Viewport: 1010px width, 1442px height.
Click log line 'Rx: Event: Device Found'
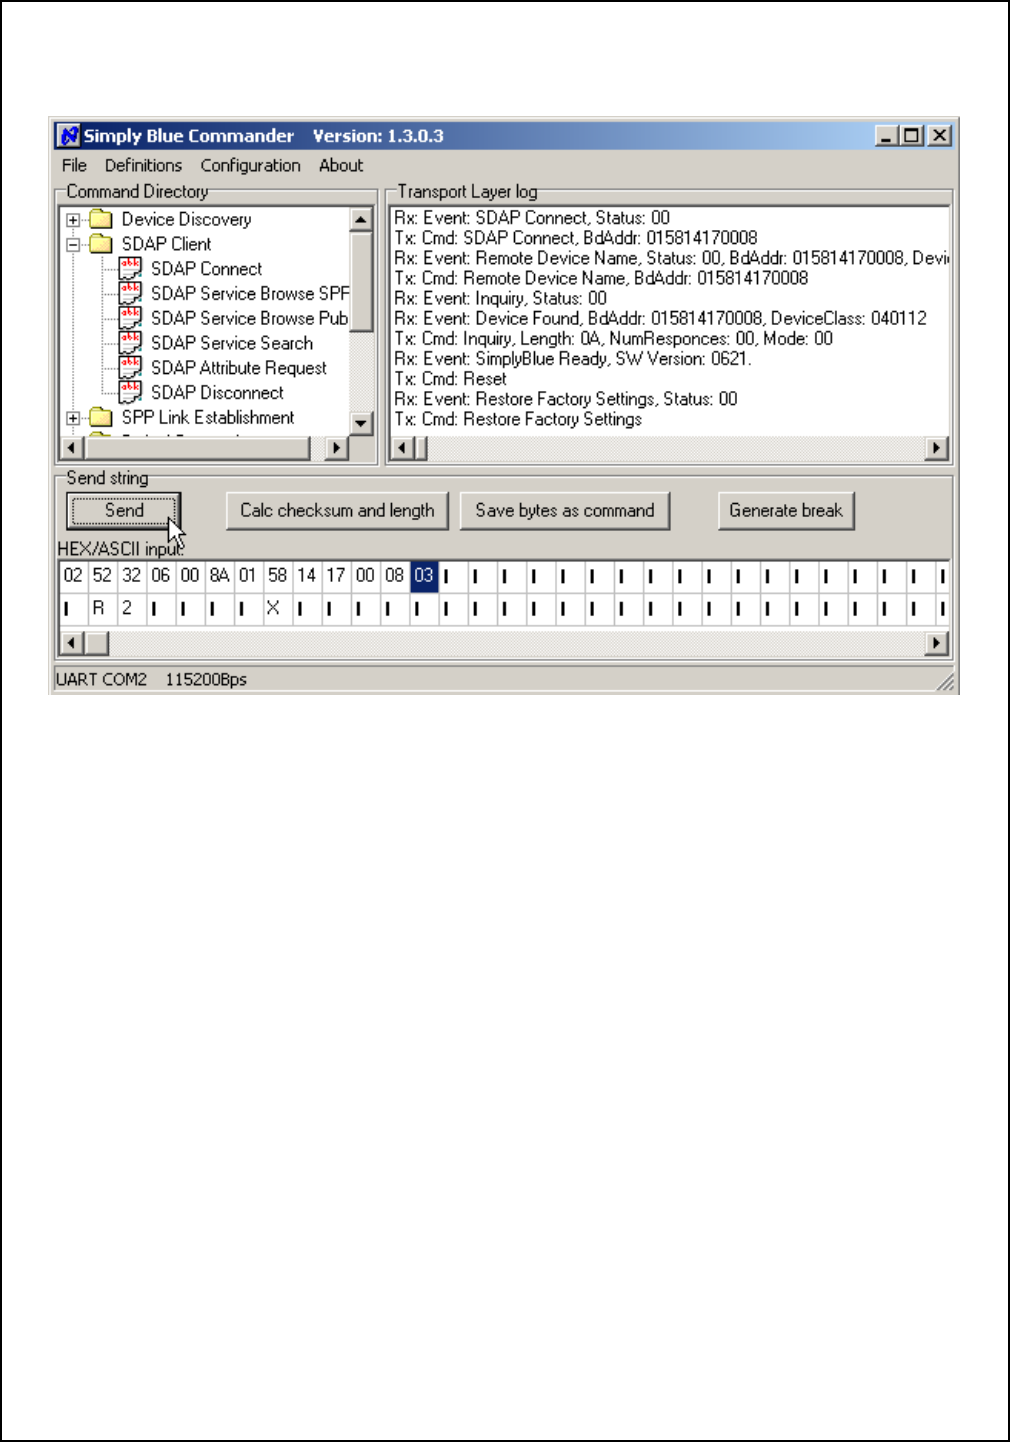tap(660, 318)
